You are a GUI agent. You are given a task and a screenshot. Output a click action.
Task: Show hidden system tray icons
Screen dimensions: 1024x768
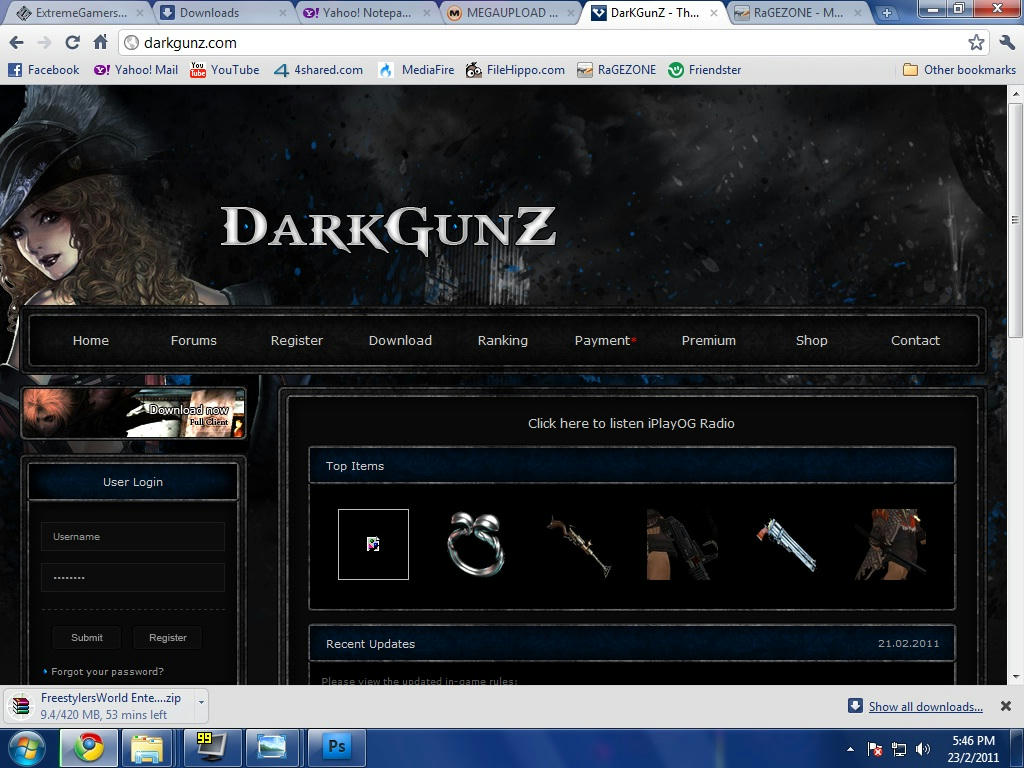851,749
